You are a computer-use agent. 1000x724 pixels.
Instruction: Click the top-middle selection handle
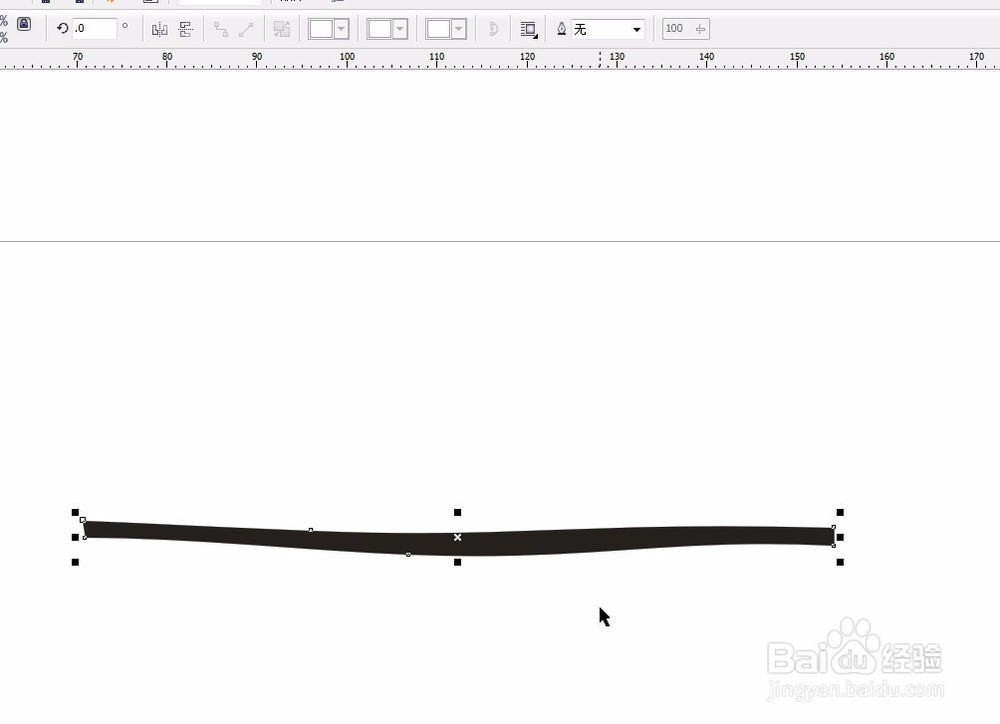coord(457,512)
